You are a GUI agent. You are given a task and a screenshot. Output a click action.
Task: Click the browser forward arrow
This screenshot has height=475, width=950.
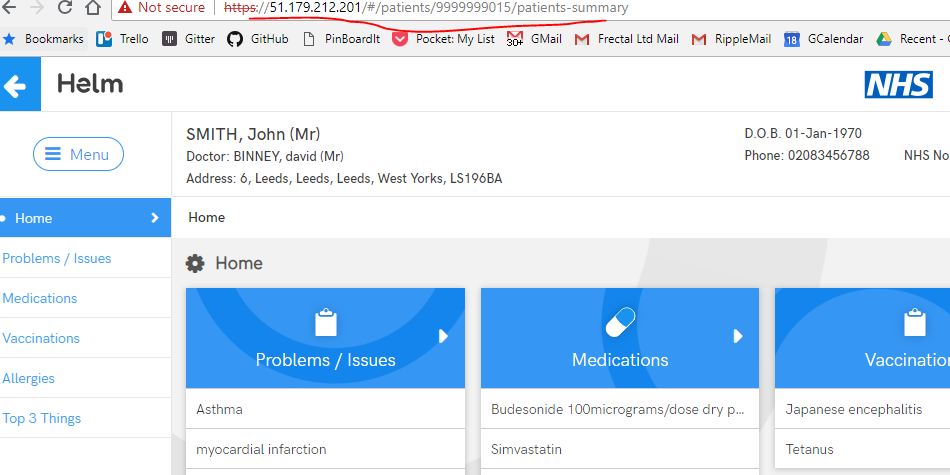[x=36, y=7]
